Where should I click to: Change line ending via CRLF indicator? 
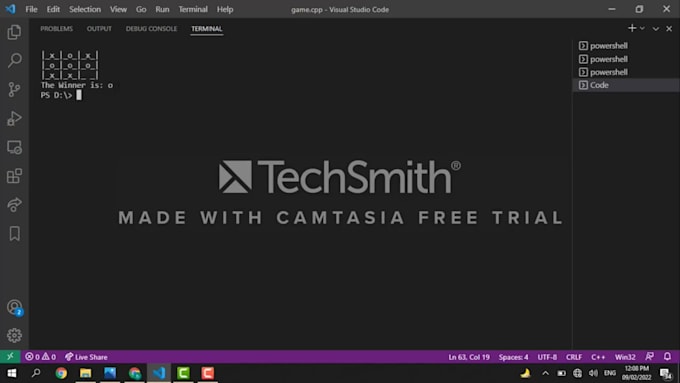(x=574, y=357)
